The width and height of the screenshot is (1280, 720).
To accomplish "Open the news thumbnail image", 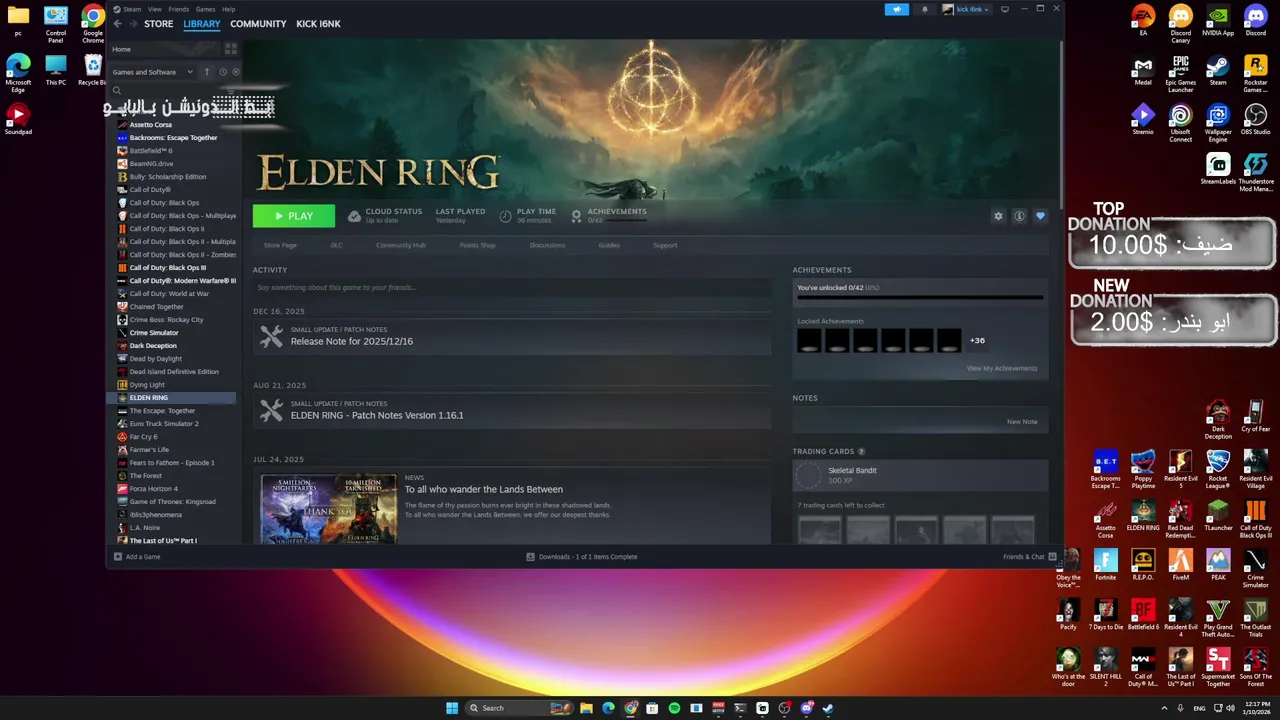I will (329, 509).
